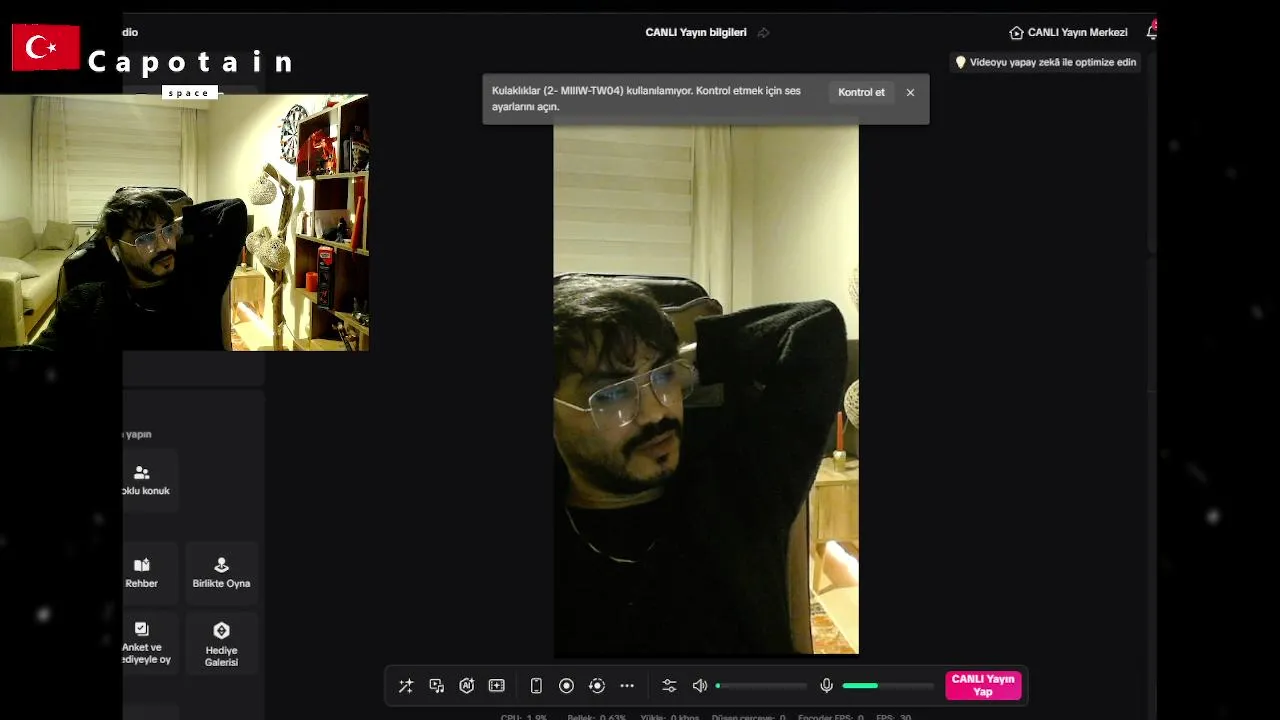
Task: Click the Capotain overlay title text
Action: click(x=190, y=62)
